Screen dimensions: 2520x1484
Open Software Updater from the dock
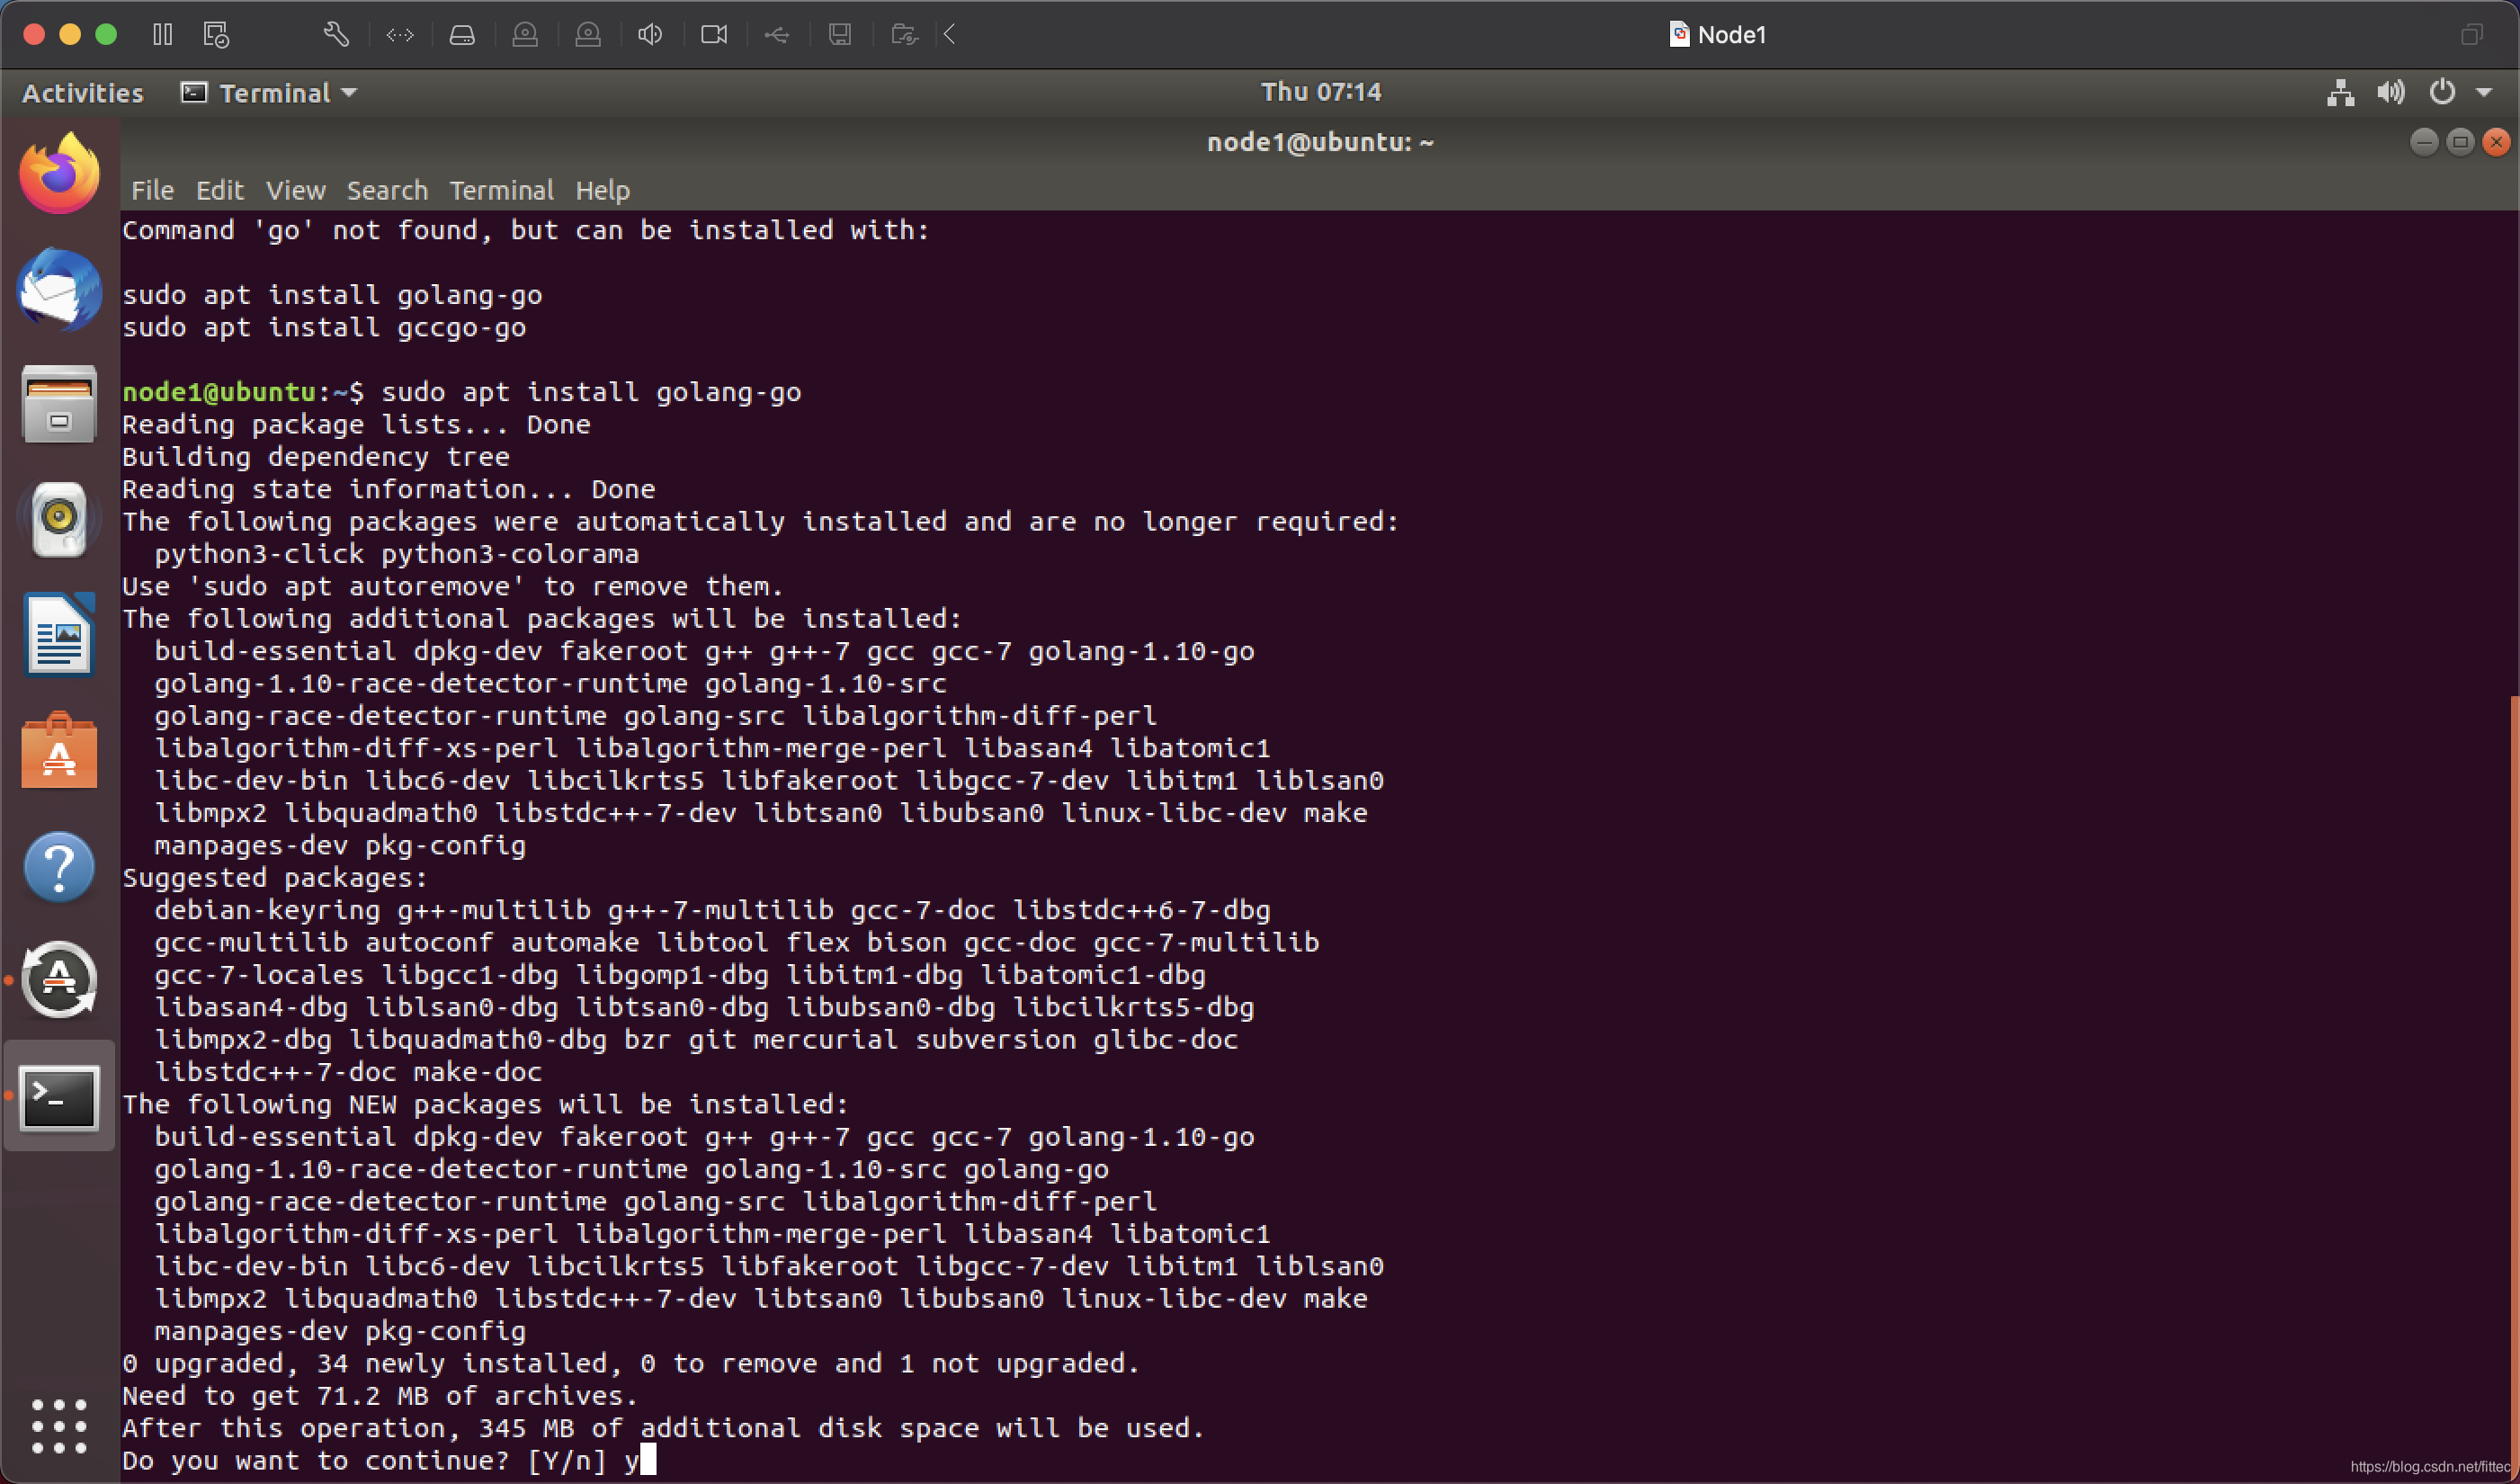coord(60,981)
